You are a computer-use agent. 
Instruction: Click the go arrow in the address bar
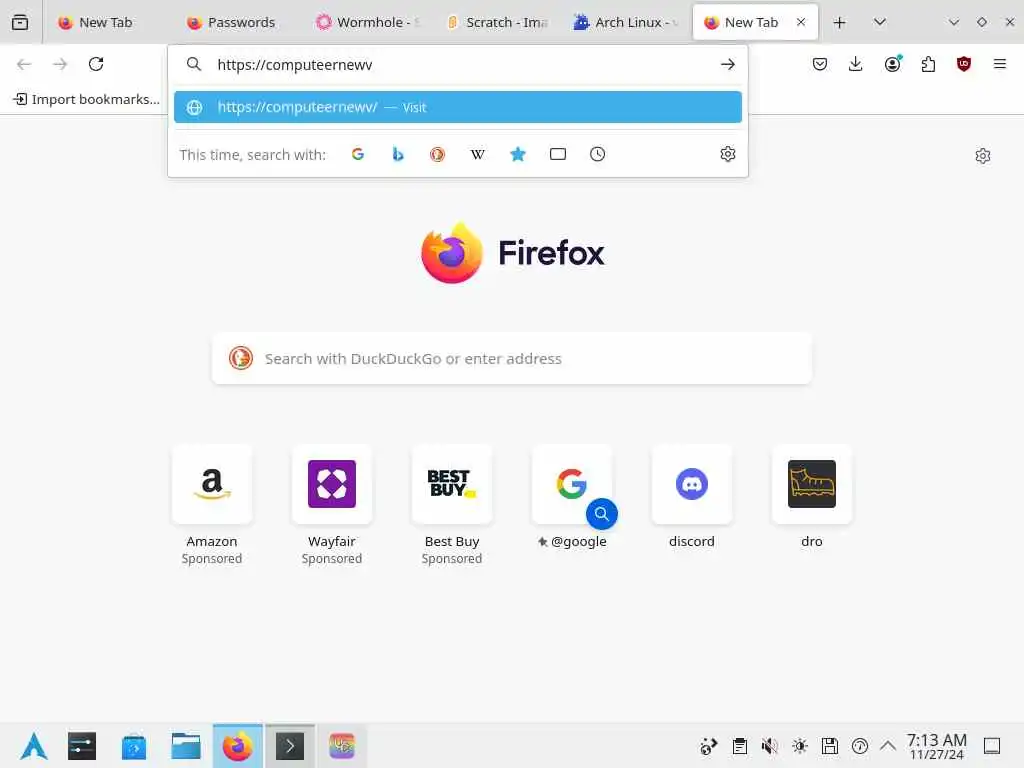click(728, 64)
